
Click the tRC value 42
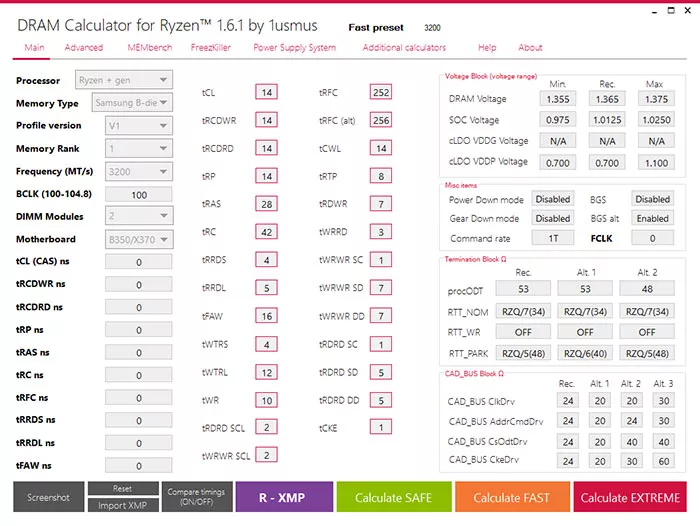267,232
